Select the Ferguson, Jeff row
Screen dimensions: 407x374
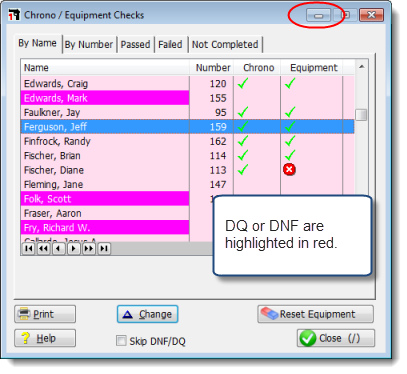pyautogui.click(x=187, y=127)
